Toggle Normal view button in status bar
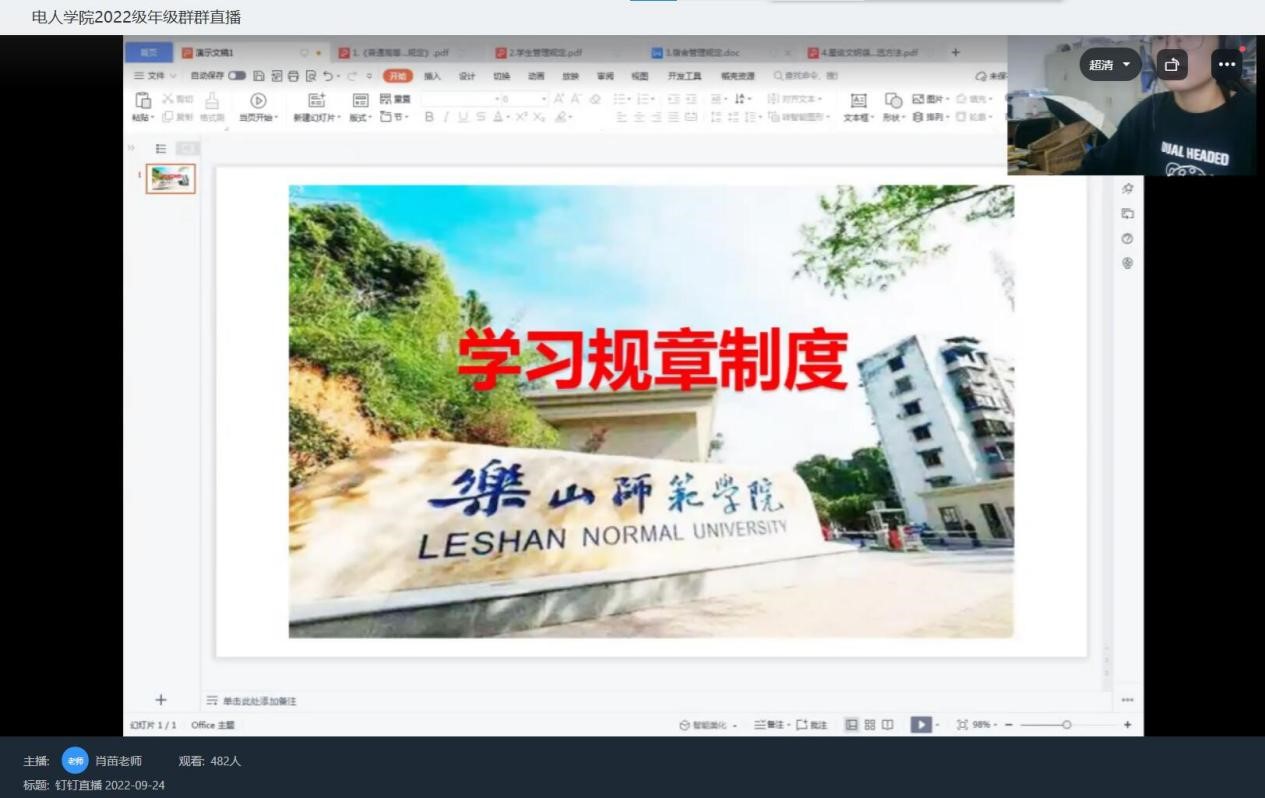Viewport: 1265px width, 798px height. (x=852, y=725)
